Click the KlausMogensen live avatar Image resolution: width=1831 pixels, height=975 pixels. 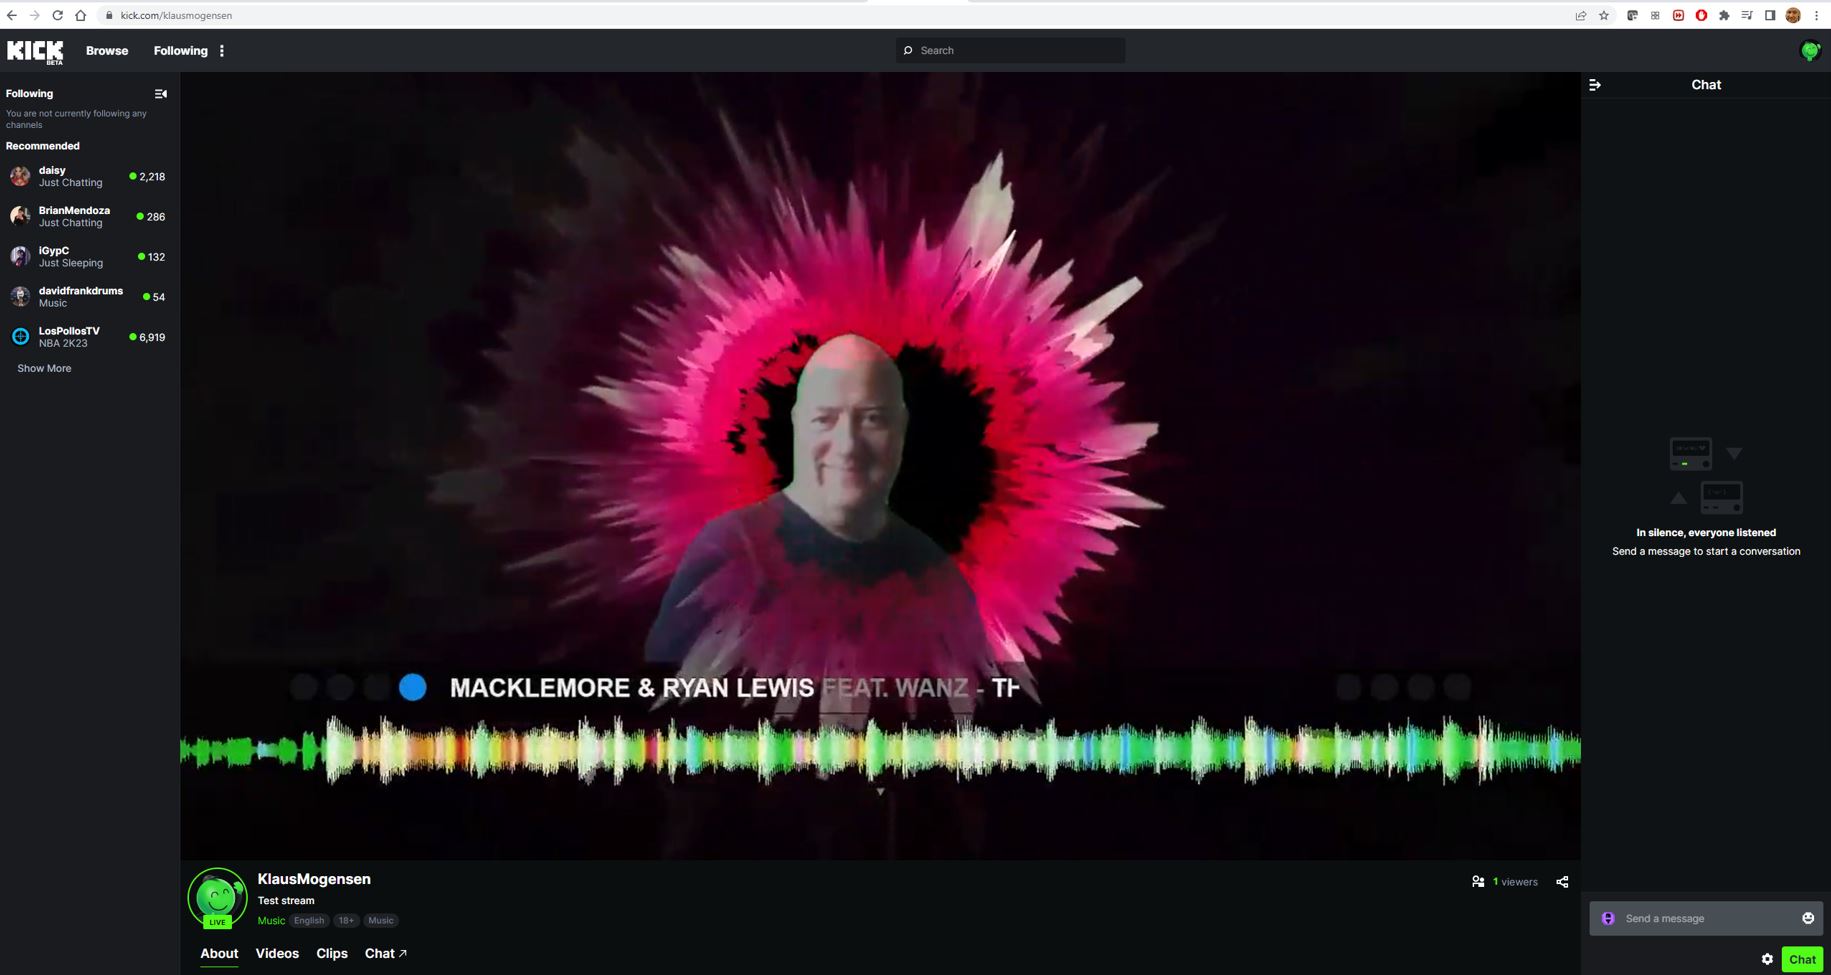pos(217,897)
